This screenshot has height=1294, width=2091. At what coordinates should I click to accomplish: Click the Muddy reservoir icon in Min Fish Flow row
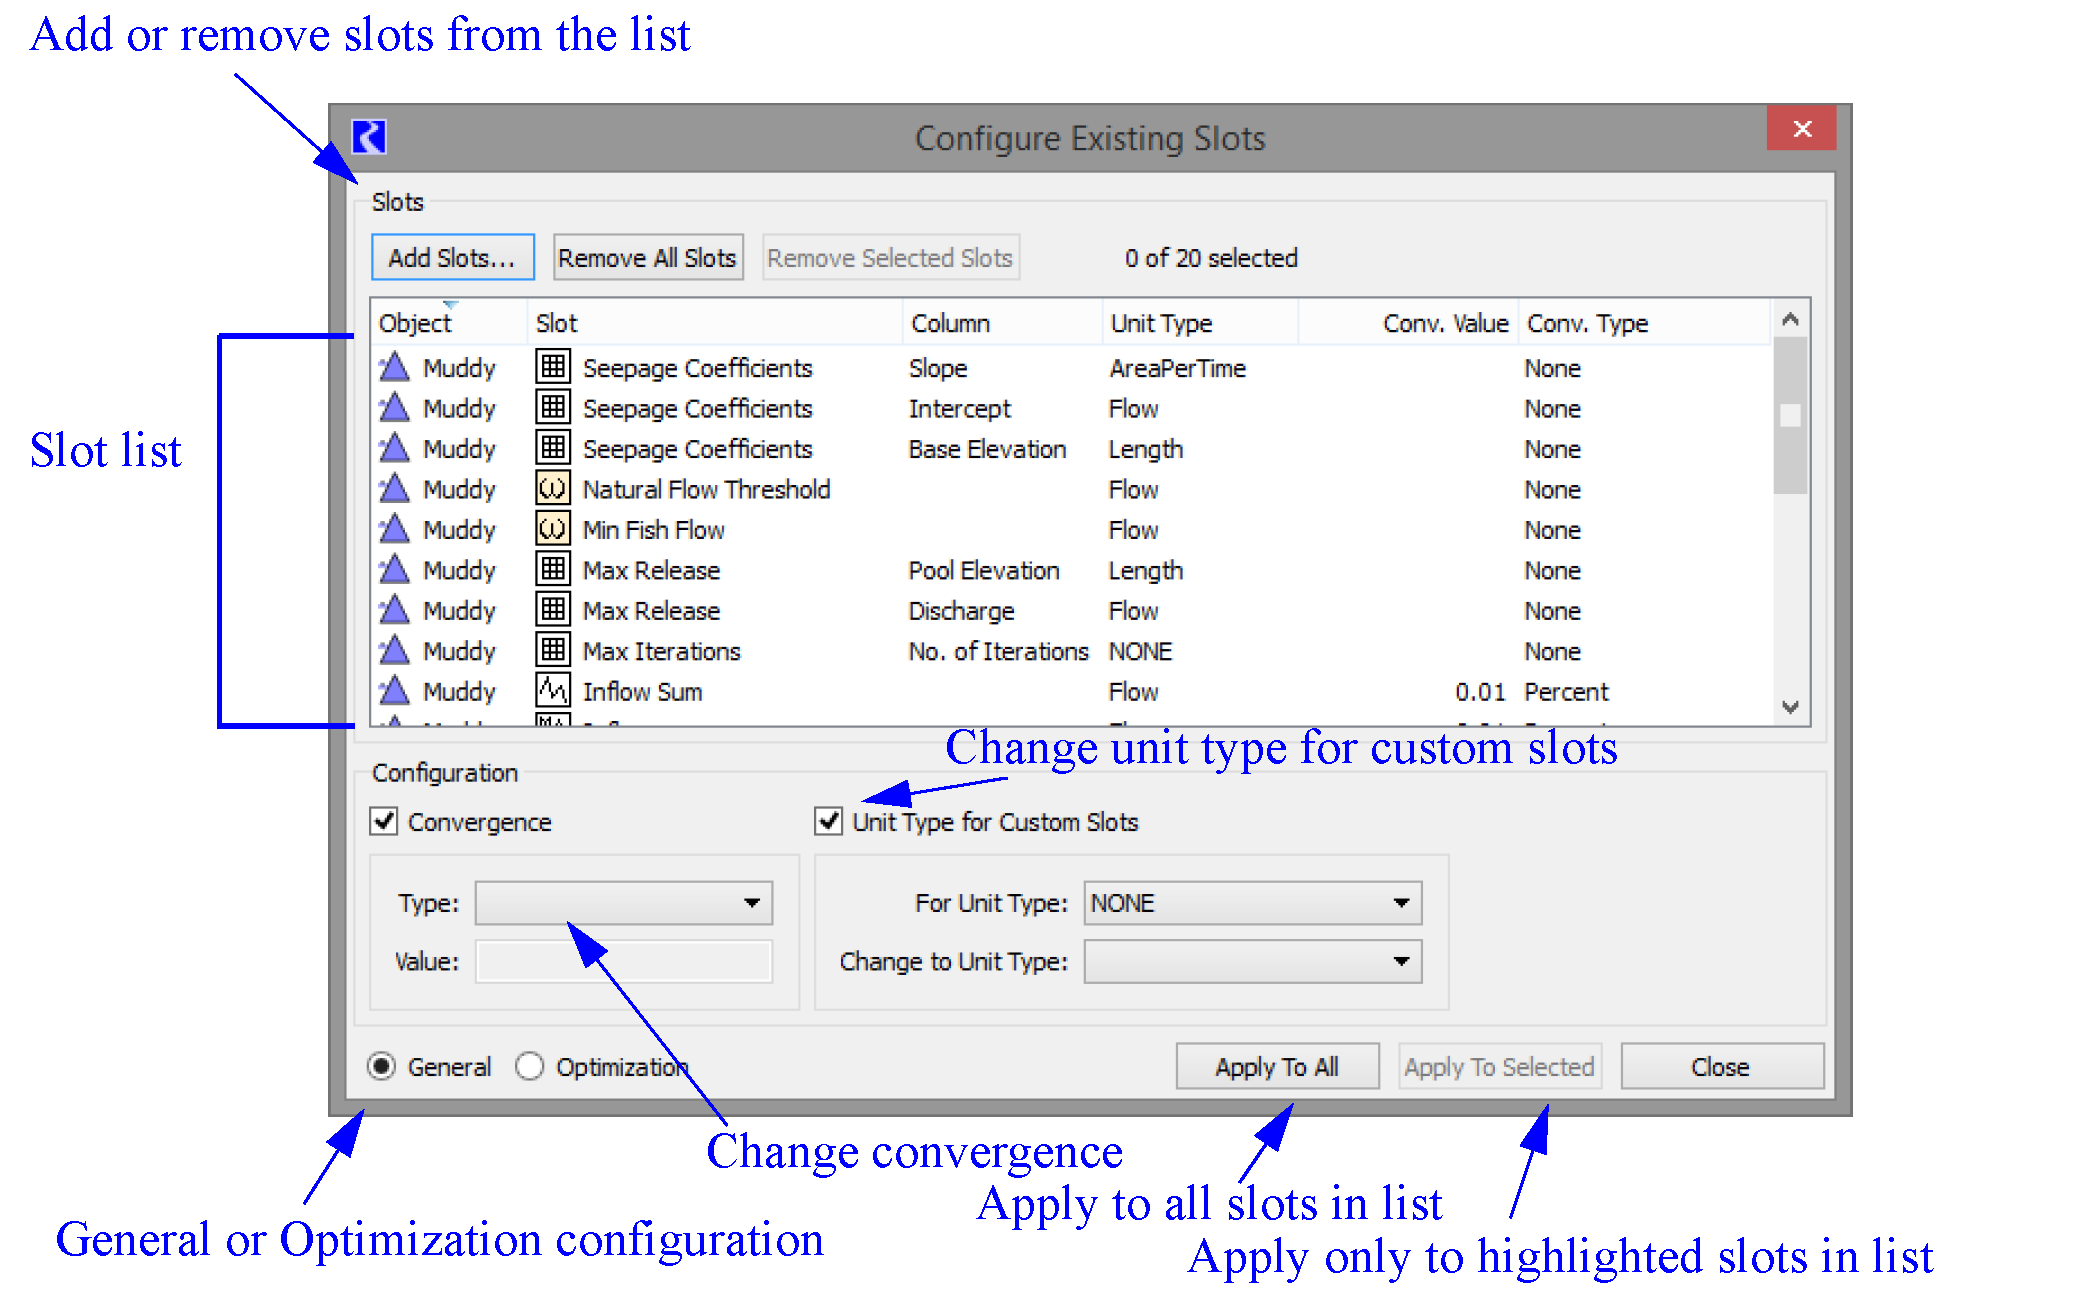395,528
